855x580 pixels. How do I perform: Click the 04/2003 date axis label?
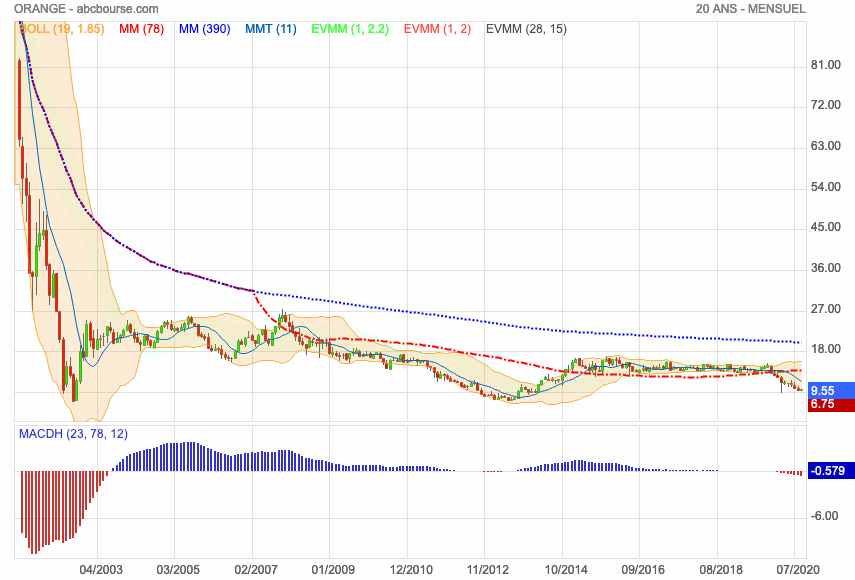click(101, 570)
